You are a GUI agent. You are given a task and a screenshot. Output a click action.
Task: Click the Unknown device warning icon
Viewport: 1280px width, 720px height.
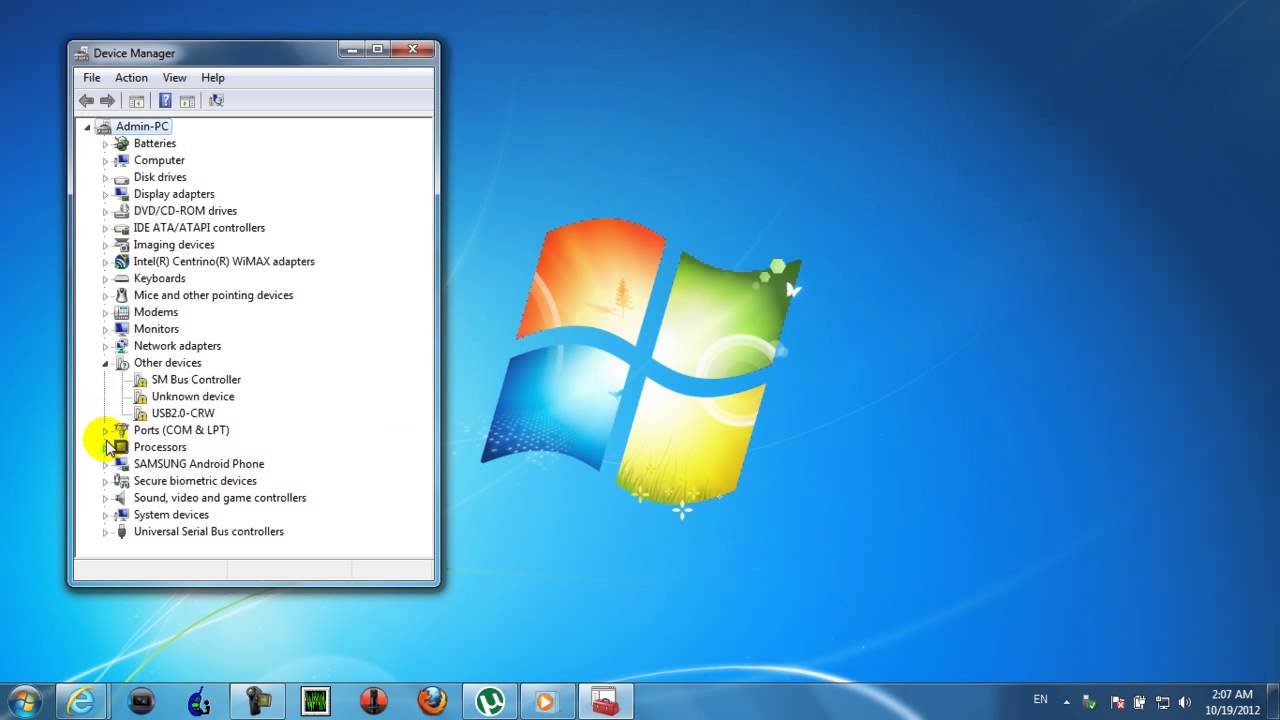[x=140, y=397]
